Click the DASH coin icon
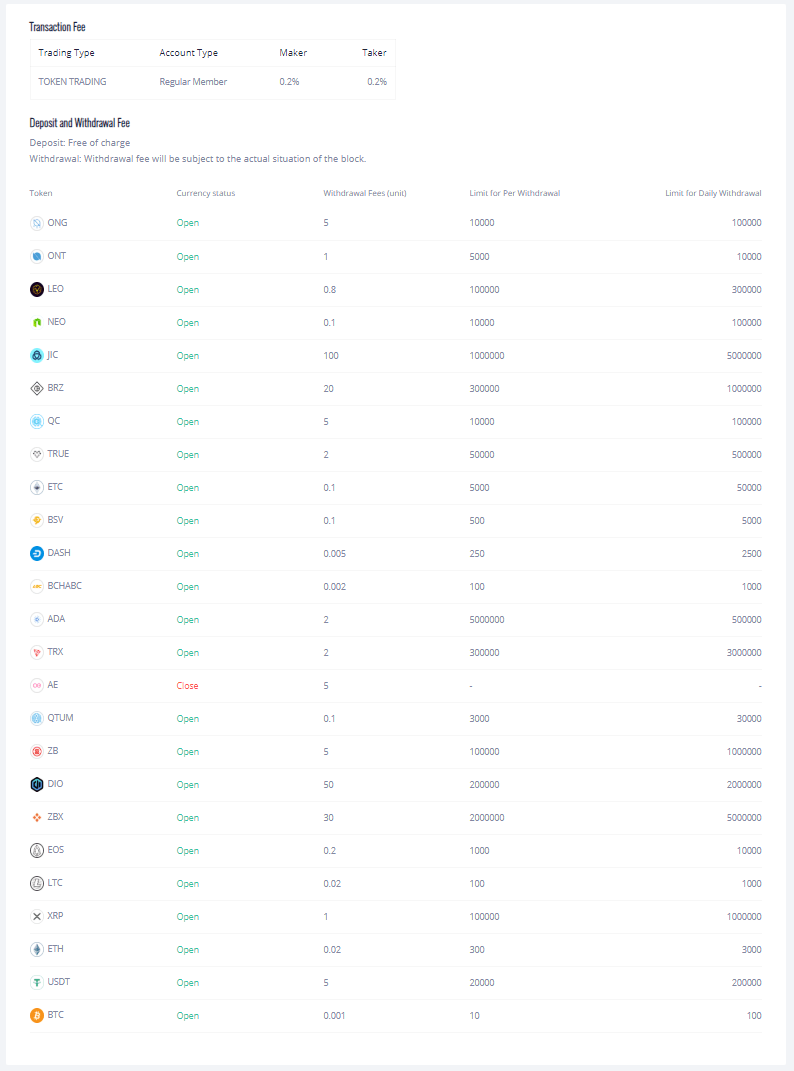Viewport: 794px width, 1071px height. (x=37, y=553)
